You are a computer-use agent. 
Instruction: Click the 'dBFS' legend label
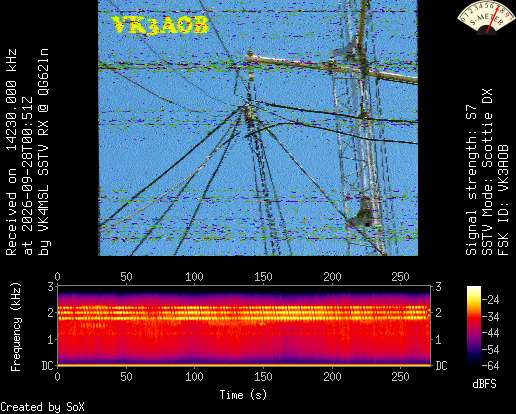click(484, 384)
